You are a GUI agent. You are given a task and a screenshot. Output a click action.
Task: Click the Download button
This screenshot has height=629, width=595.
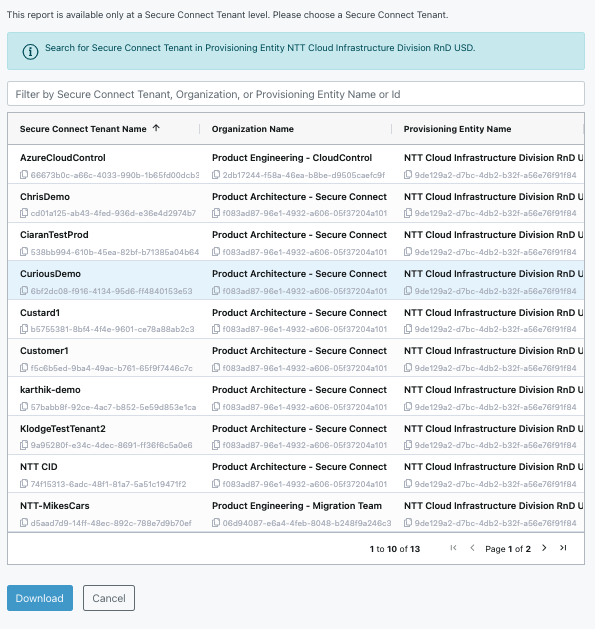40,598
